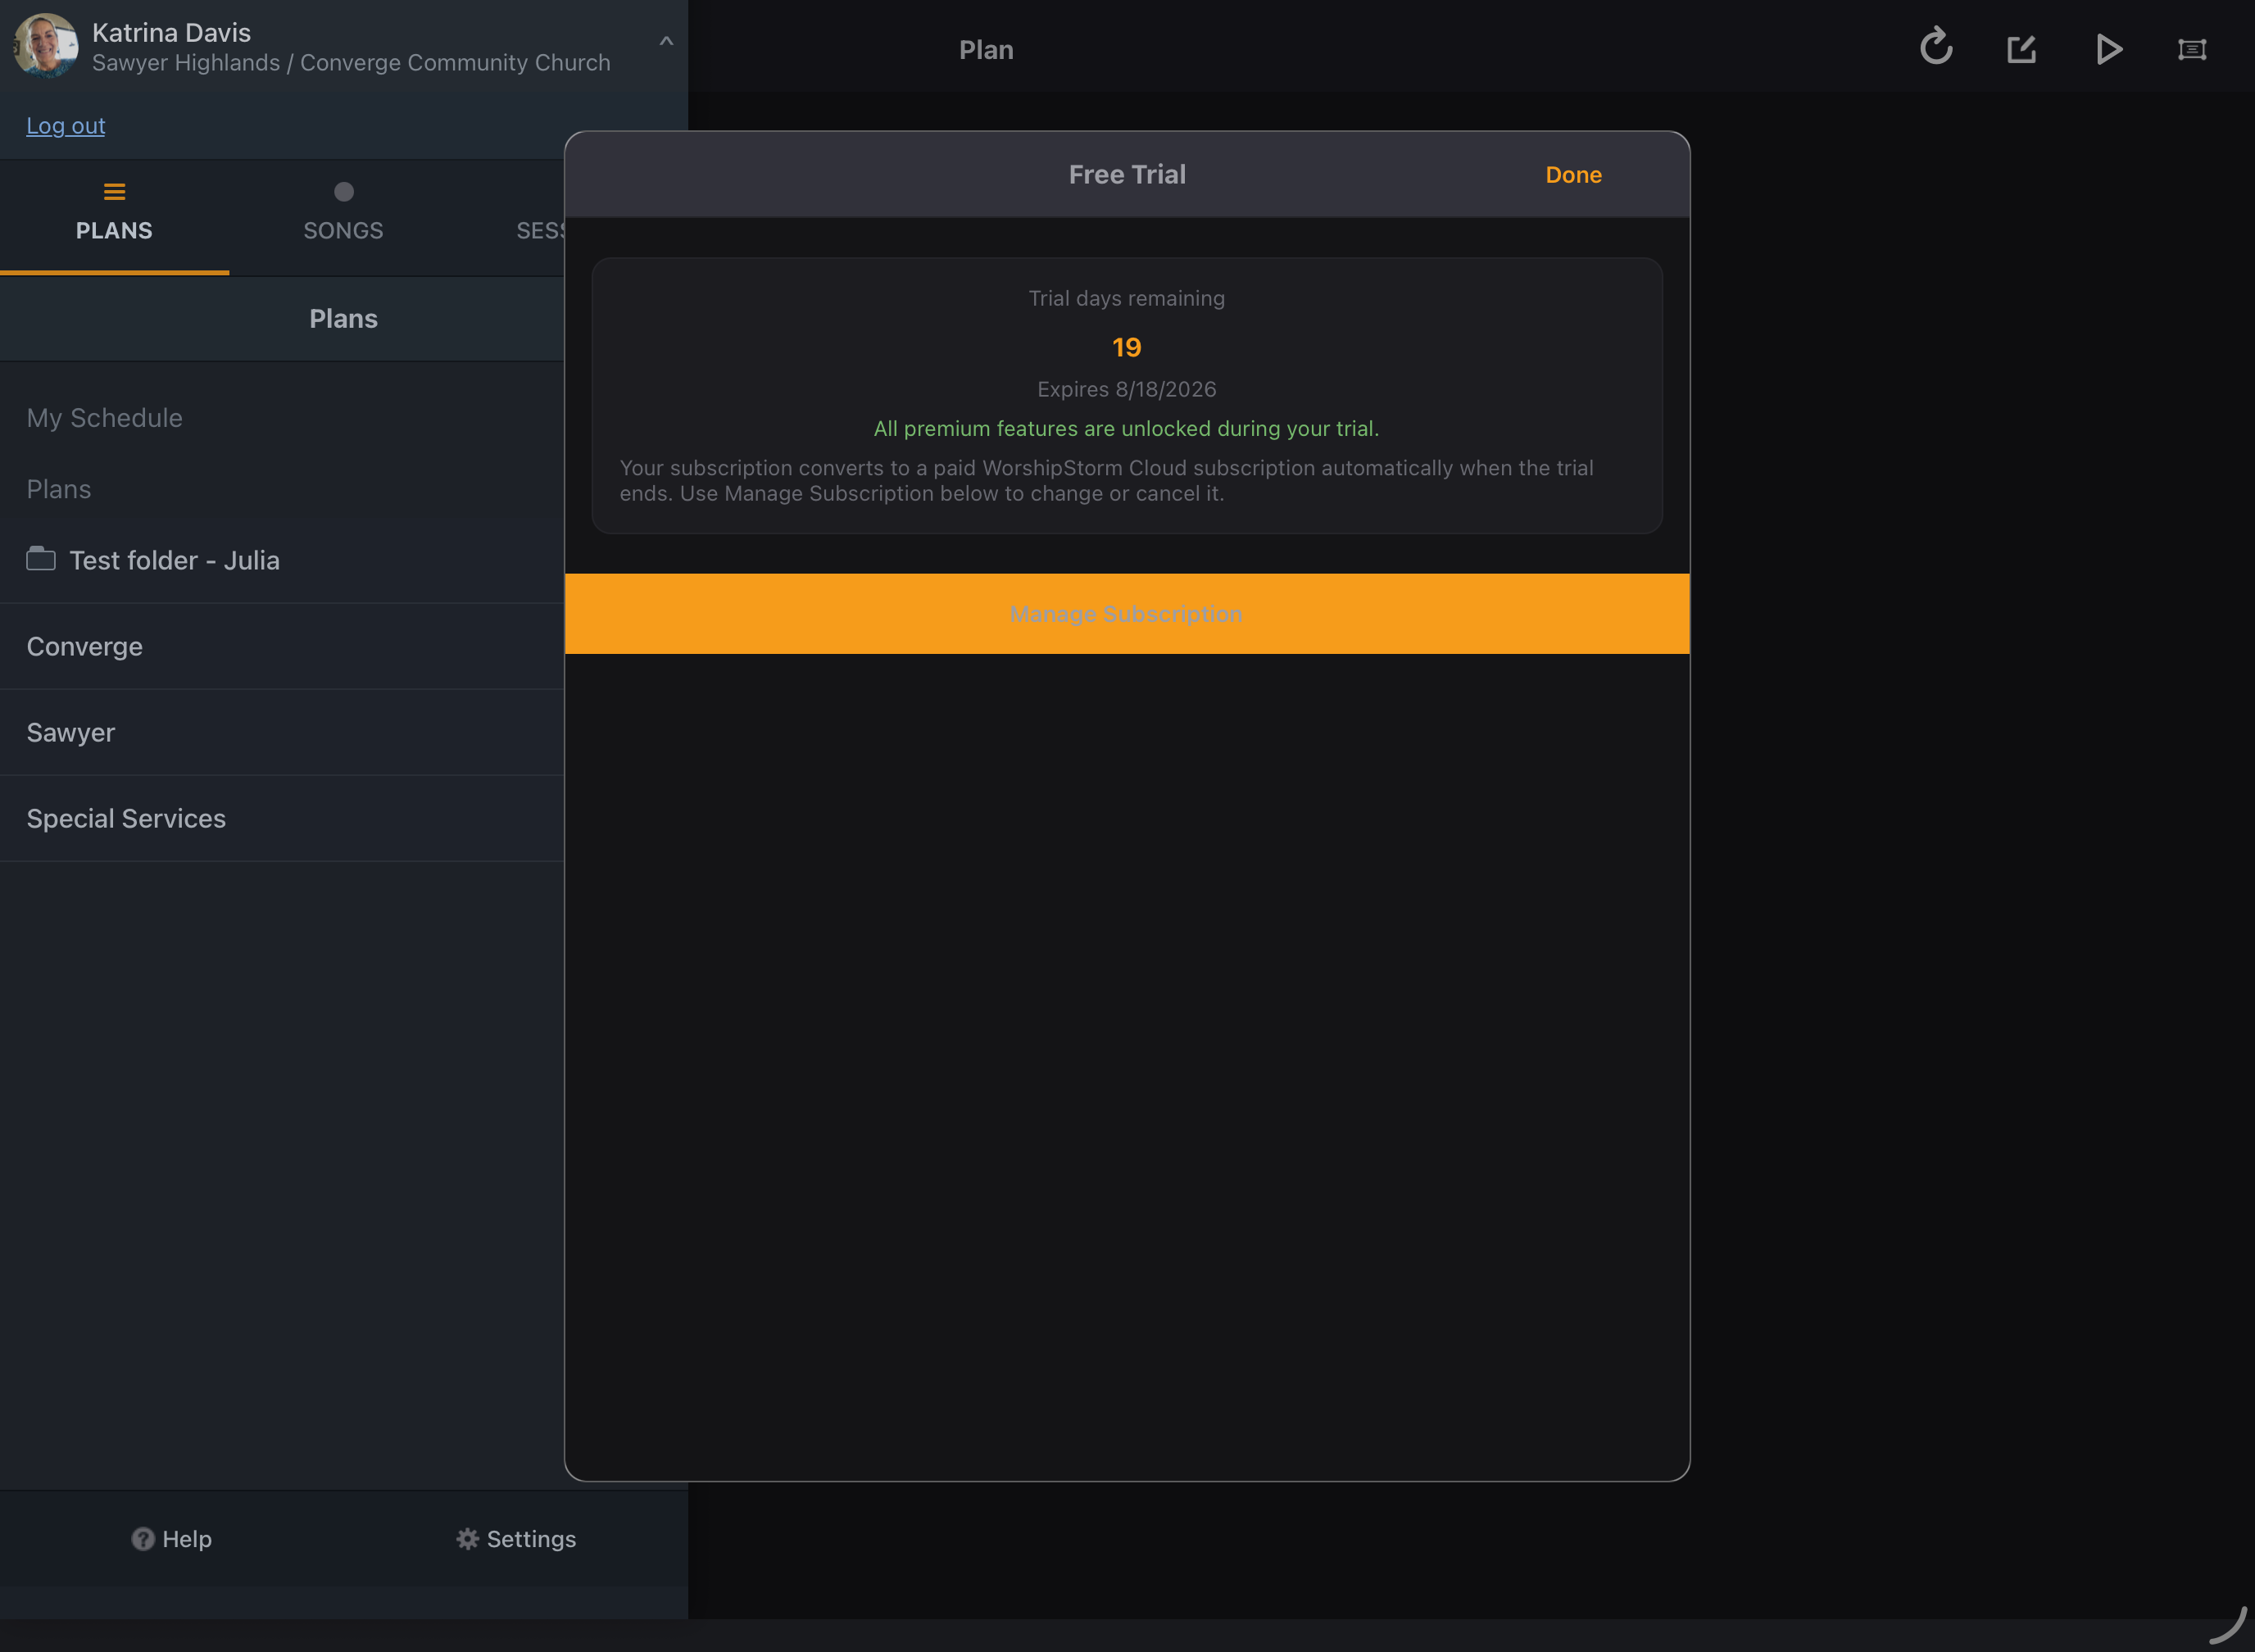Click the Help button at bottom
This screenshot has height=1652, width=2255.
point(171,1539)
